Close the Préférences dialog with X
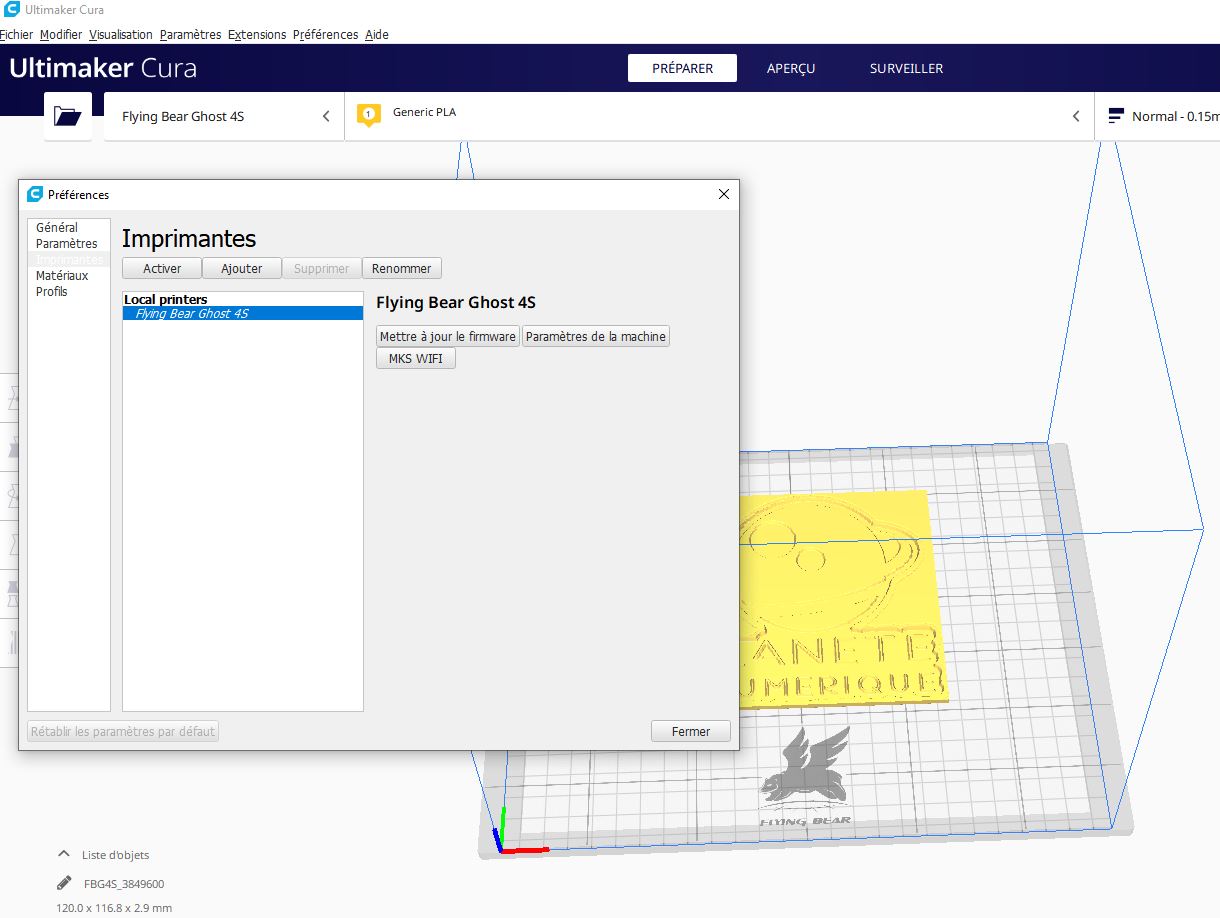 pyautogui.click(x=724, y=194)
